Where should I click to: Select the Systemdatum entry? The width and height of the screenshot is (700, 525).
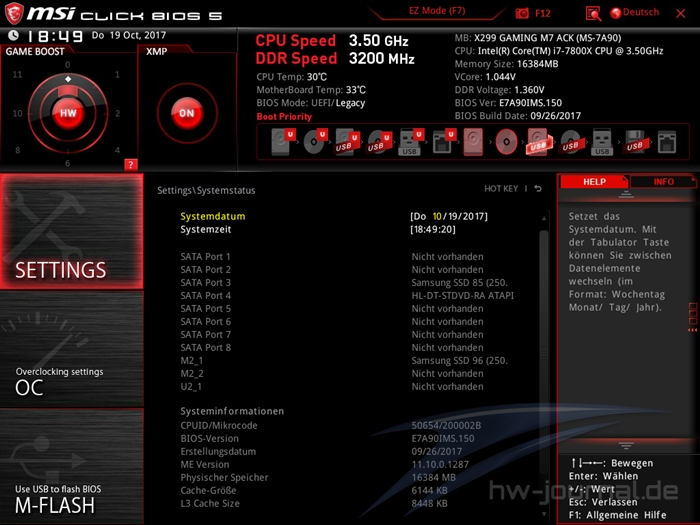[212, 217]
